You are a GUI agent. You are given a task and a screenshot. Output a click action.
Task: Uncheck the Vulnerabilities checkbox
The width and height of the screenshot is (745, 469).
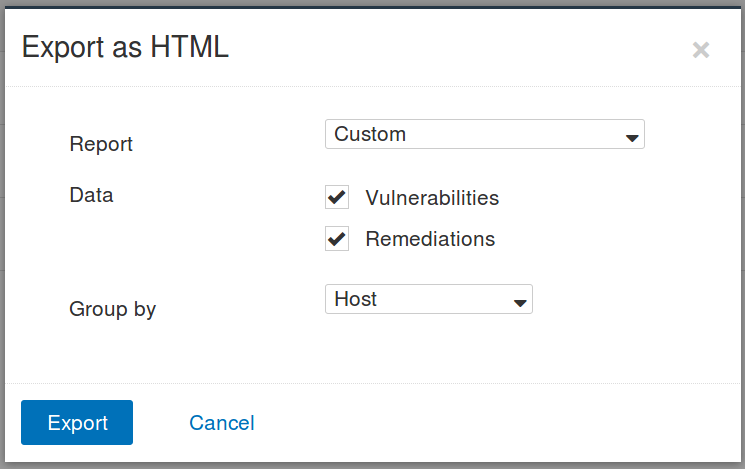tap(337, 197)
